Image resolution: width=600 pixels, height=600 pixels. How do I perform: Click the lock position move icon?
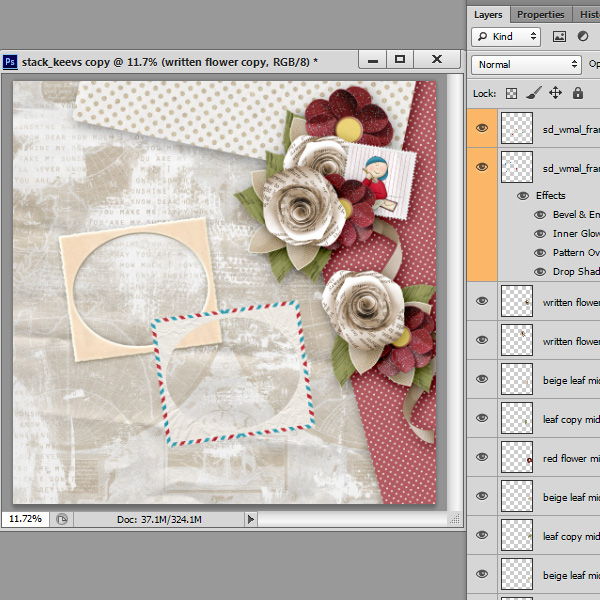coord(556,93)
